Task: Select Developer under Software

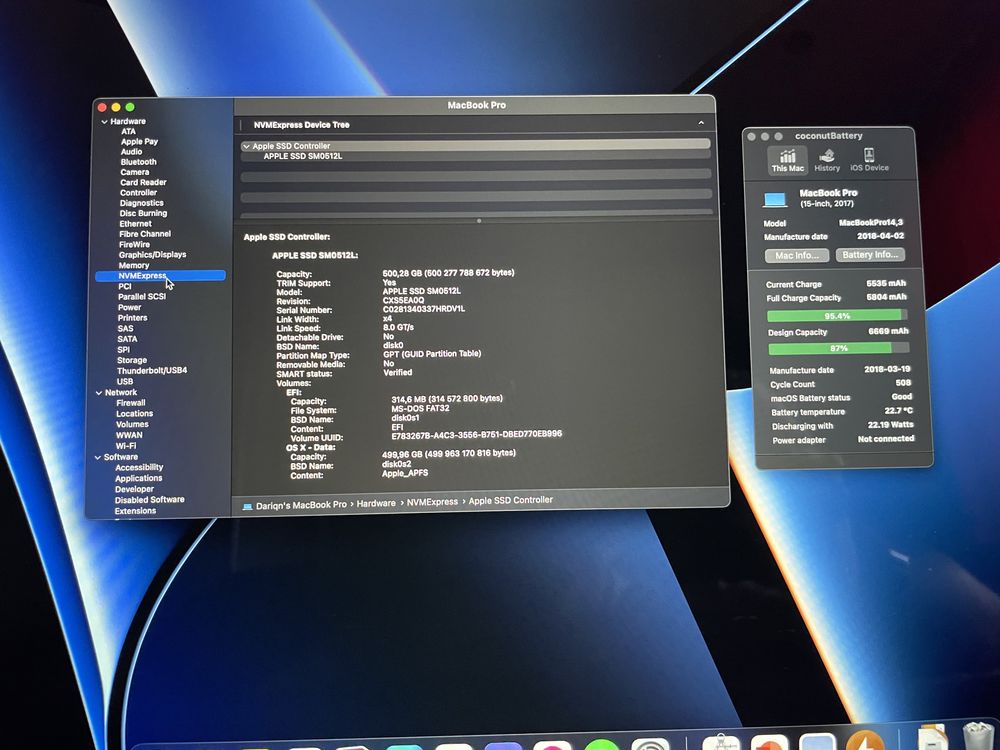Action: click(134, 489)
